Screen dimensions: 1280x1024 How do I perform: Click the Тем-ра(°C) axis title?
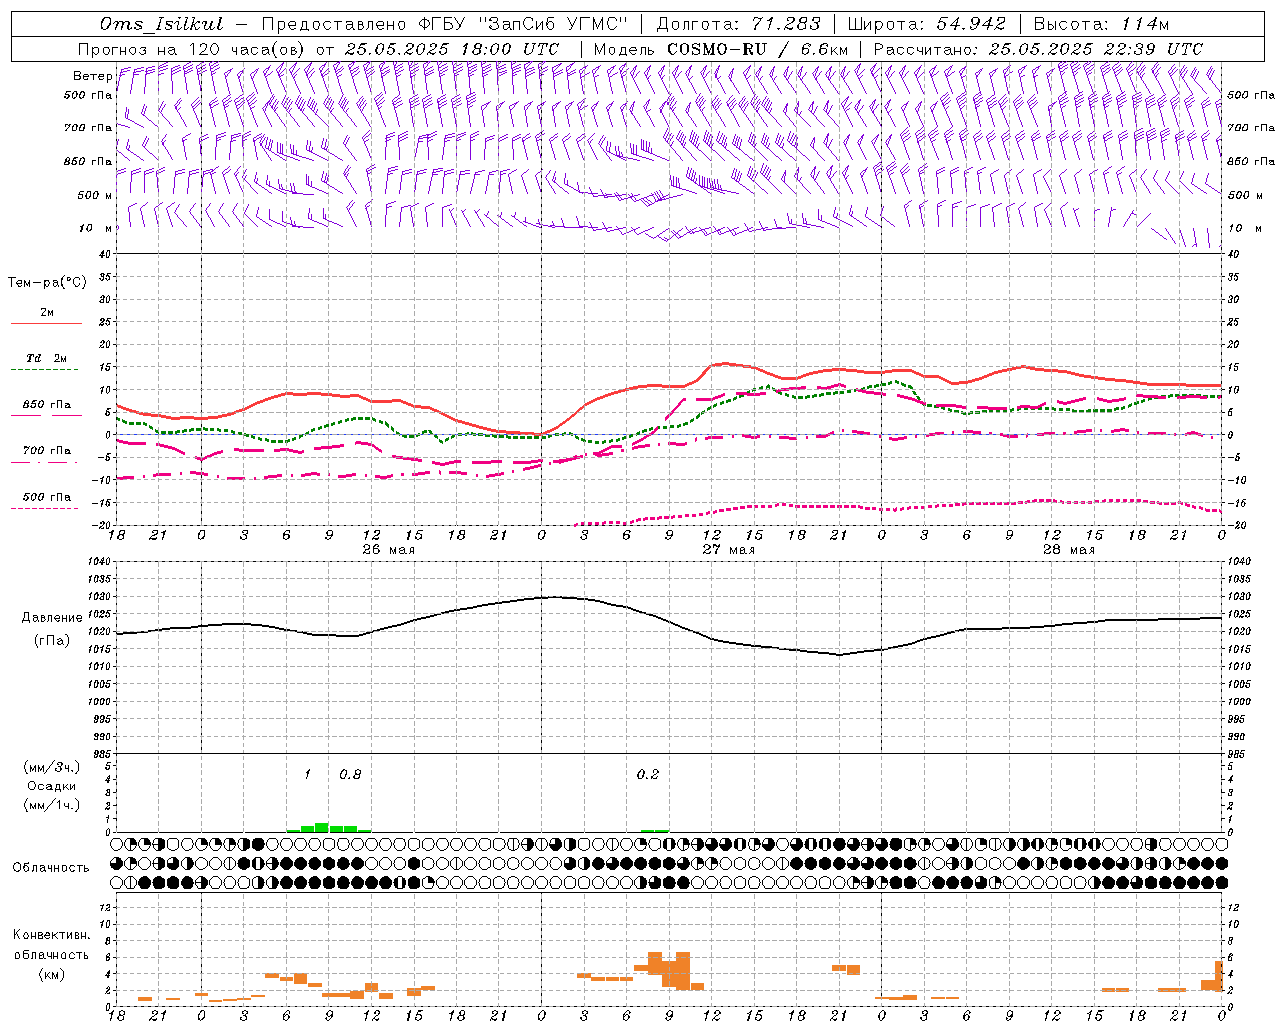(x=47, y=282)
